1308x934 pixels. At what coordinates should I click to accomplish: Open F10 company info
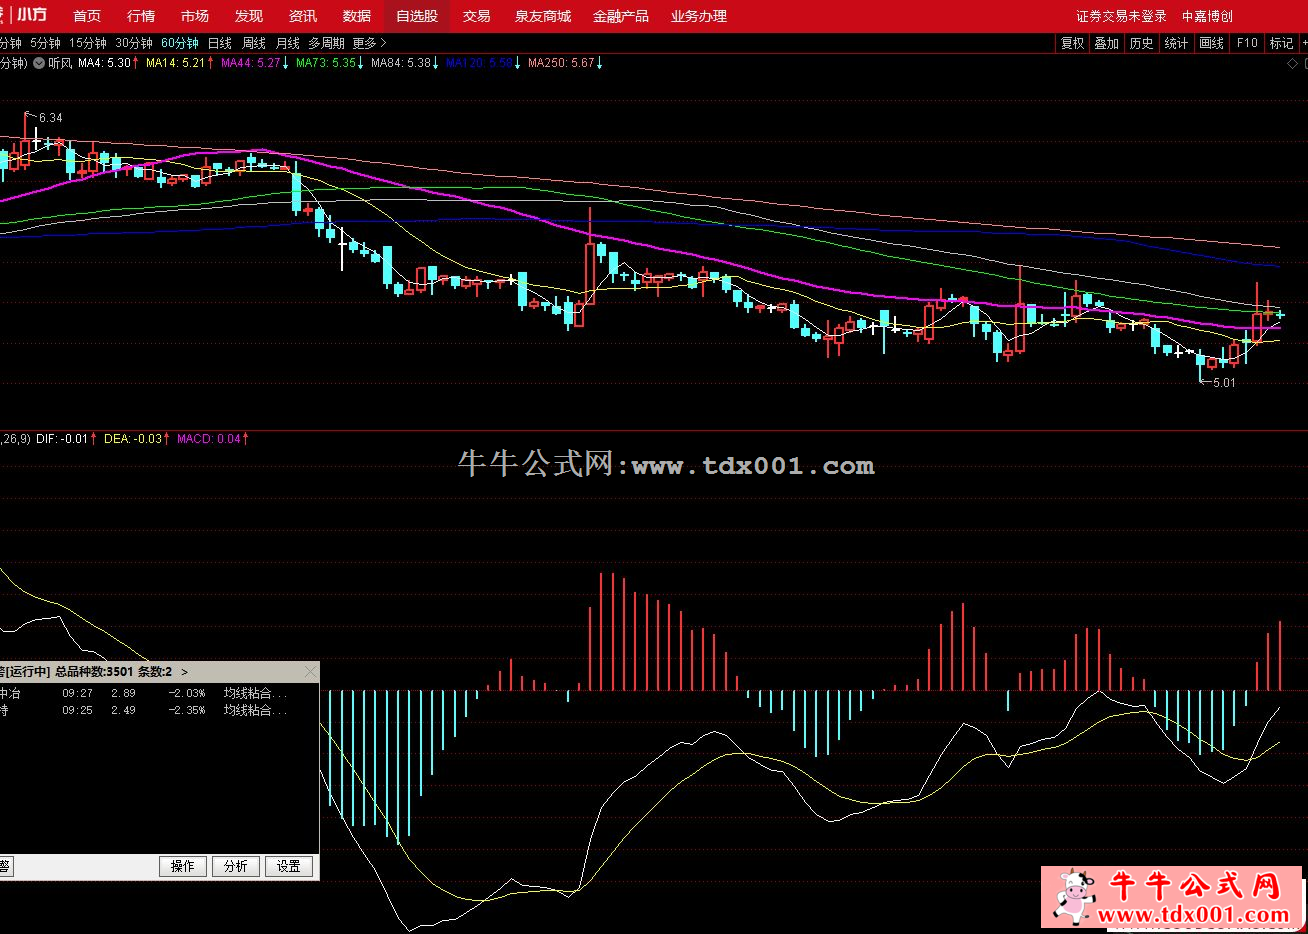coord(1247,43)
